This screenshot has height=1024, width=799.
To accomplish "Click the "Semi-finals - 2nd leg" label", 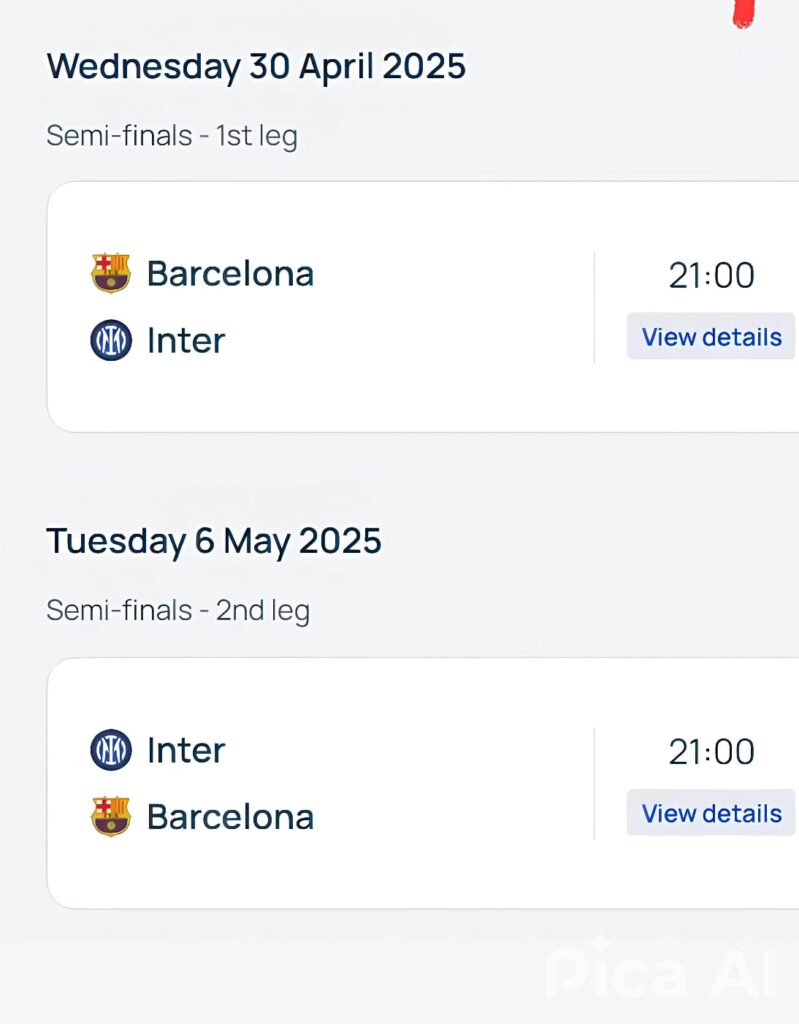I will coord(178,610).
